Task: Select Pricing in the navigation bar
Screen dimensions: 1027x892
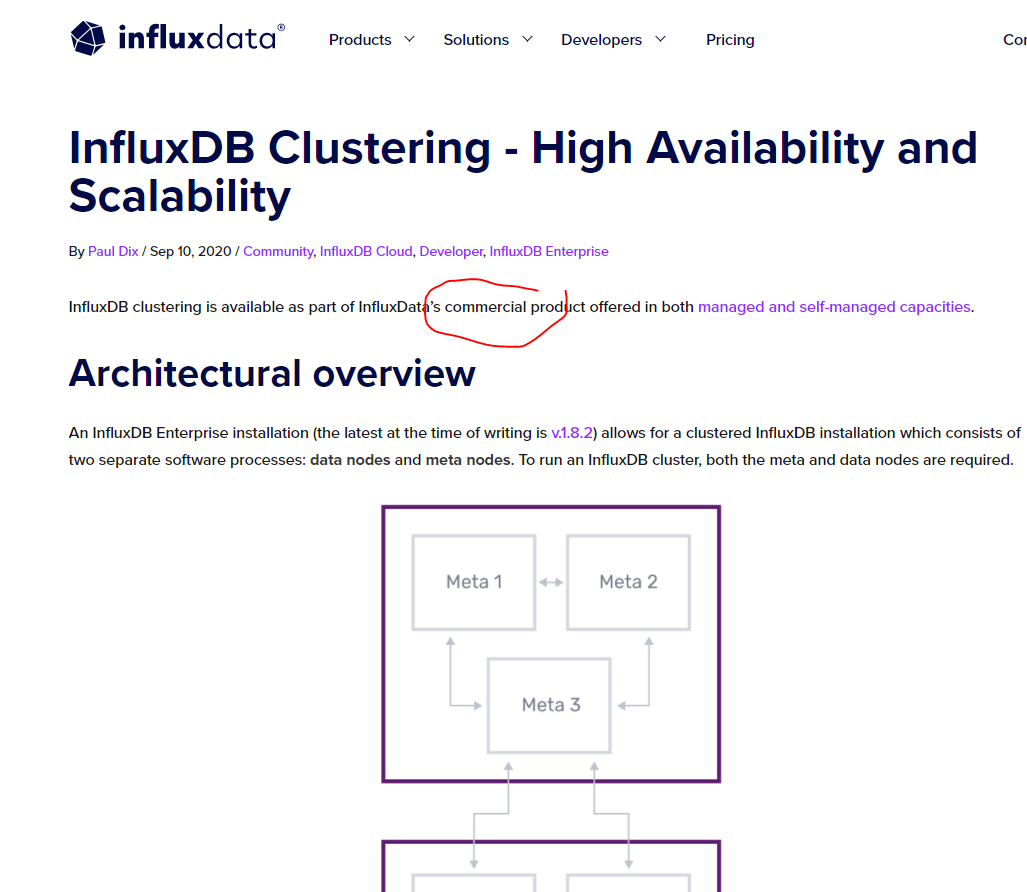Action: [x=729, y=39]
